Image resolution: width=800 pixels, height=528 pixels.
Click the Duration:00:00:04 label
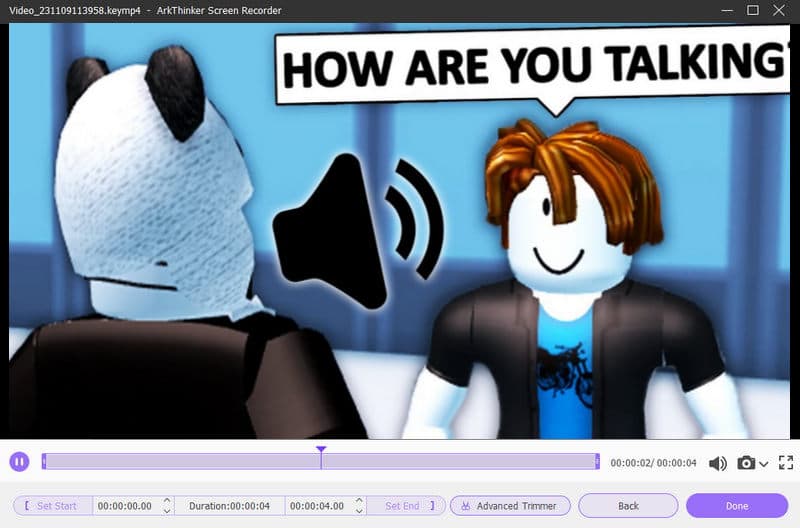pyautogui.click(x=229, y=506)
